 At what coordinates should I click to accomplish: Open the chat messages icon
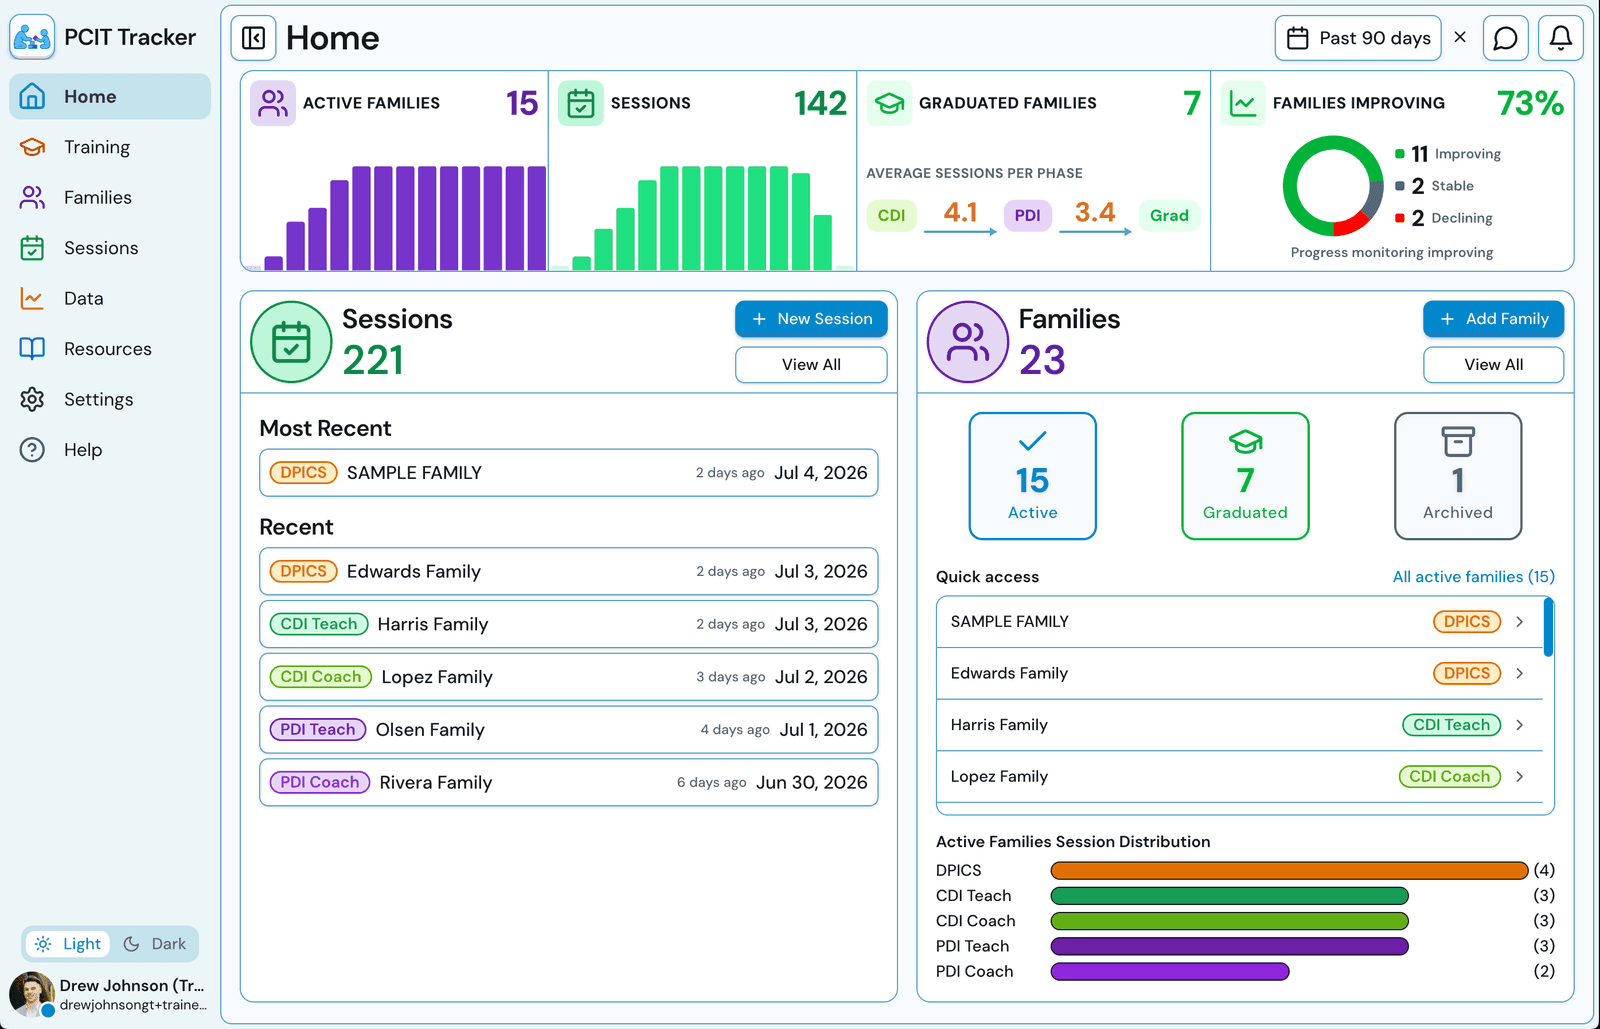coord(1505,38)
